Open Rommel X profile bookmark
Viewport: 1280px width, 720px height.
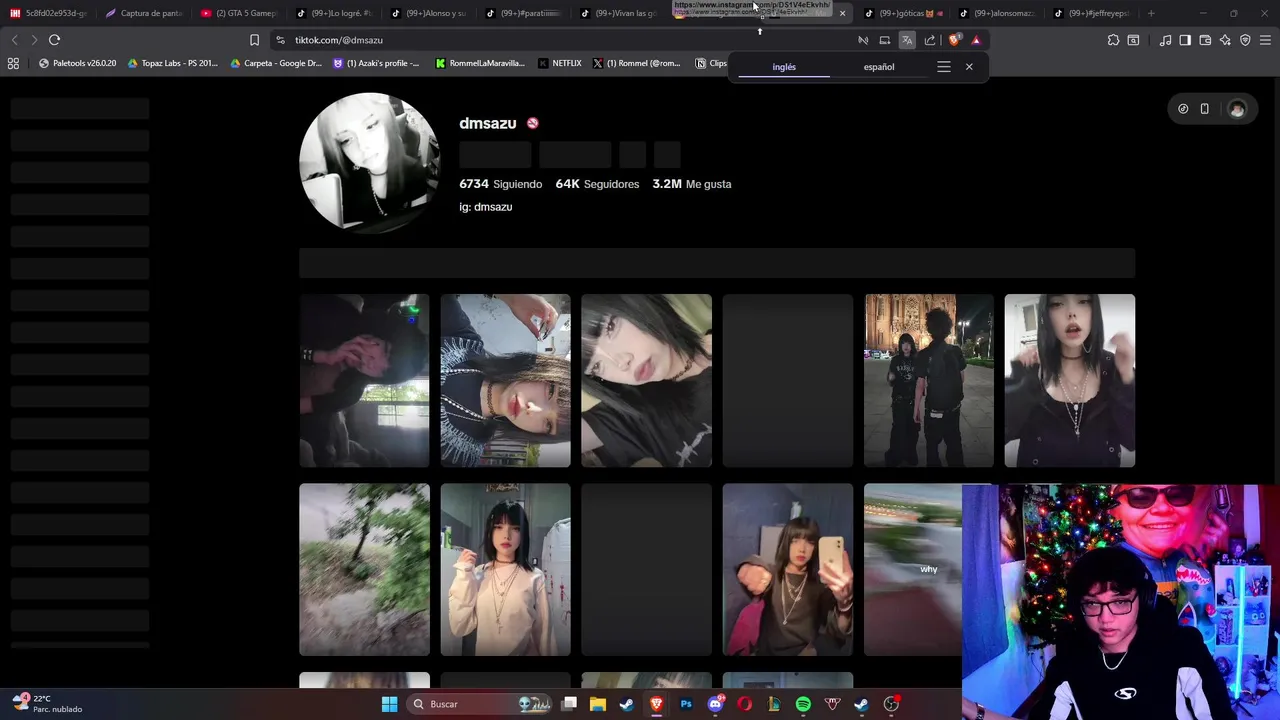637,63
